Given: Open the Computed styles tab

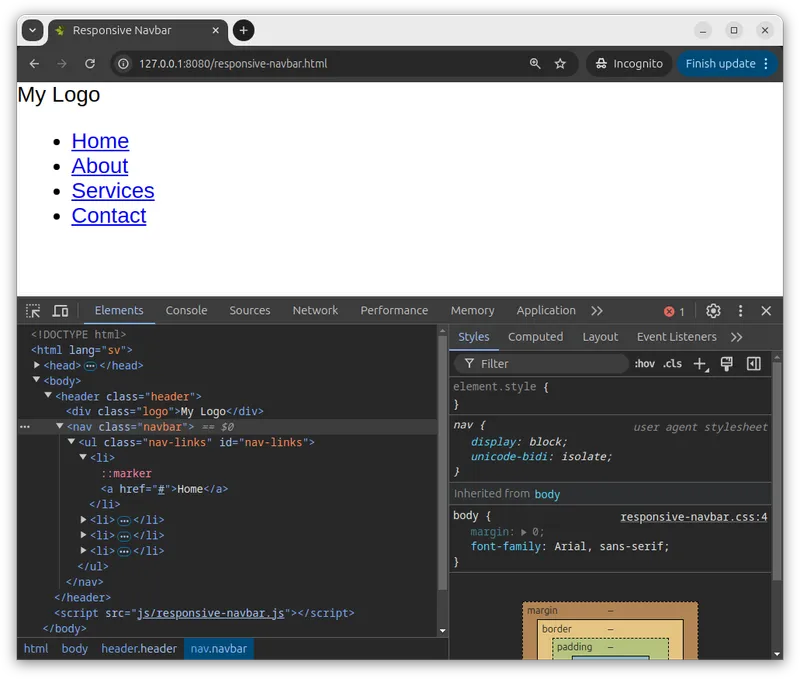Looking at the screenshot, I should [x=535, y=337].
